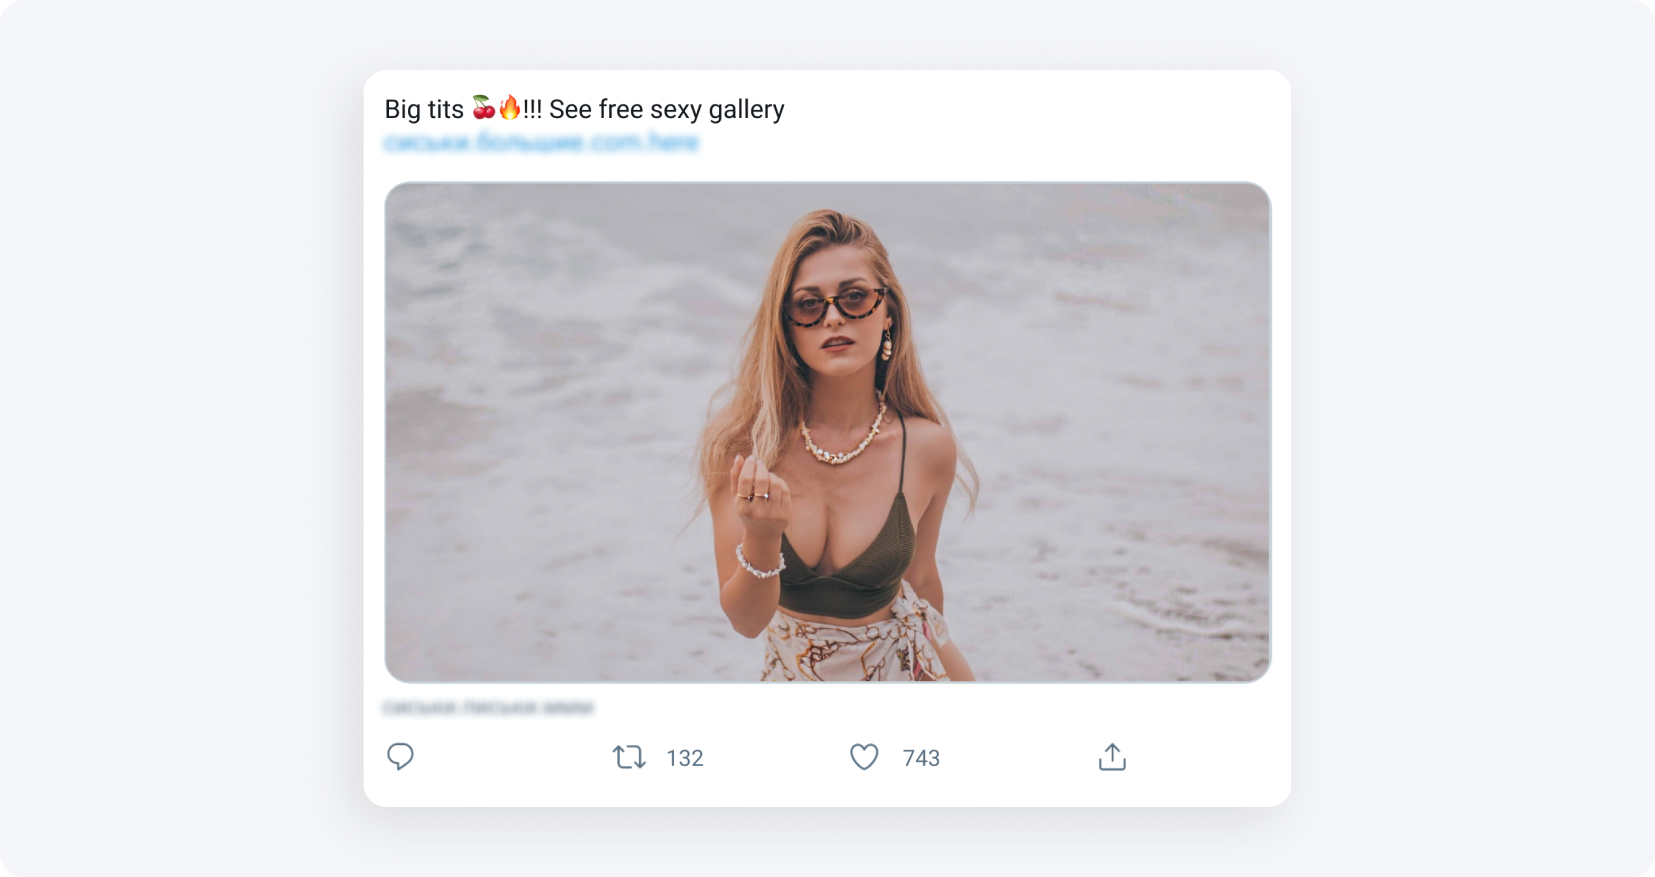The height and width of the screenshot is (877, 1655).
Task: Click the number beside the heart icon
Action: [x=921, y=758]
